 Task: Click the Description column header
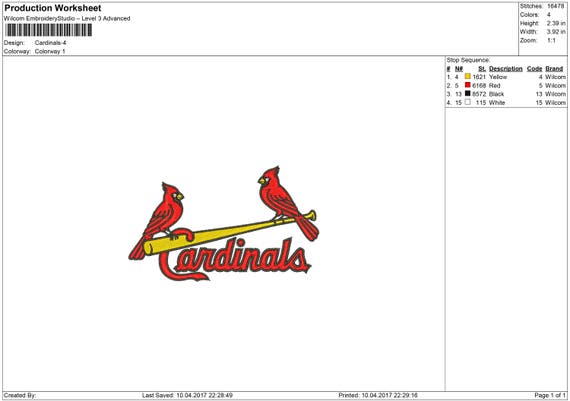click(506, 69)
